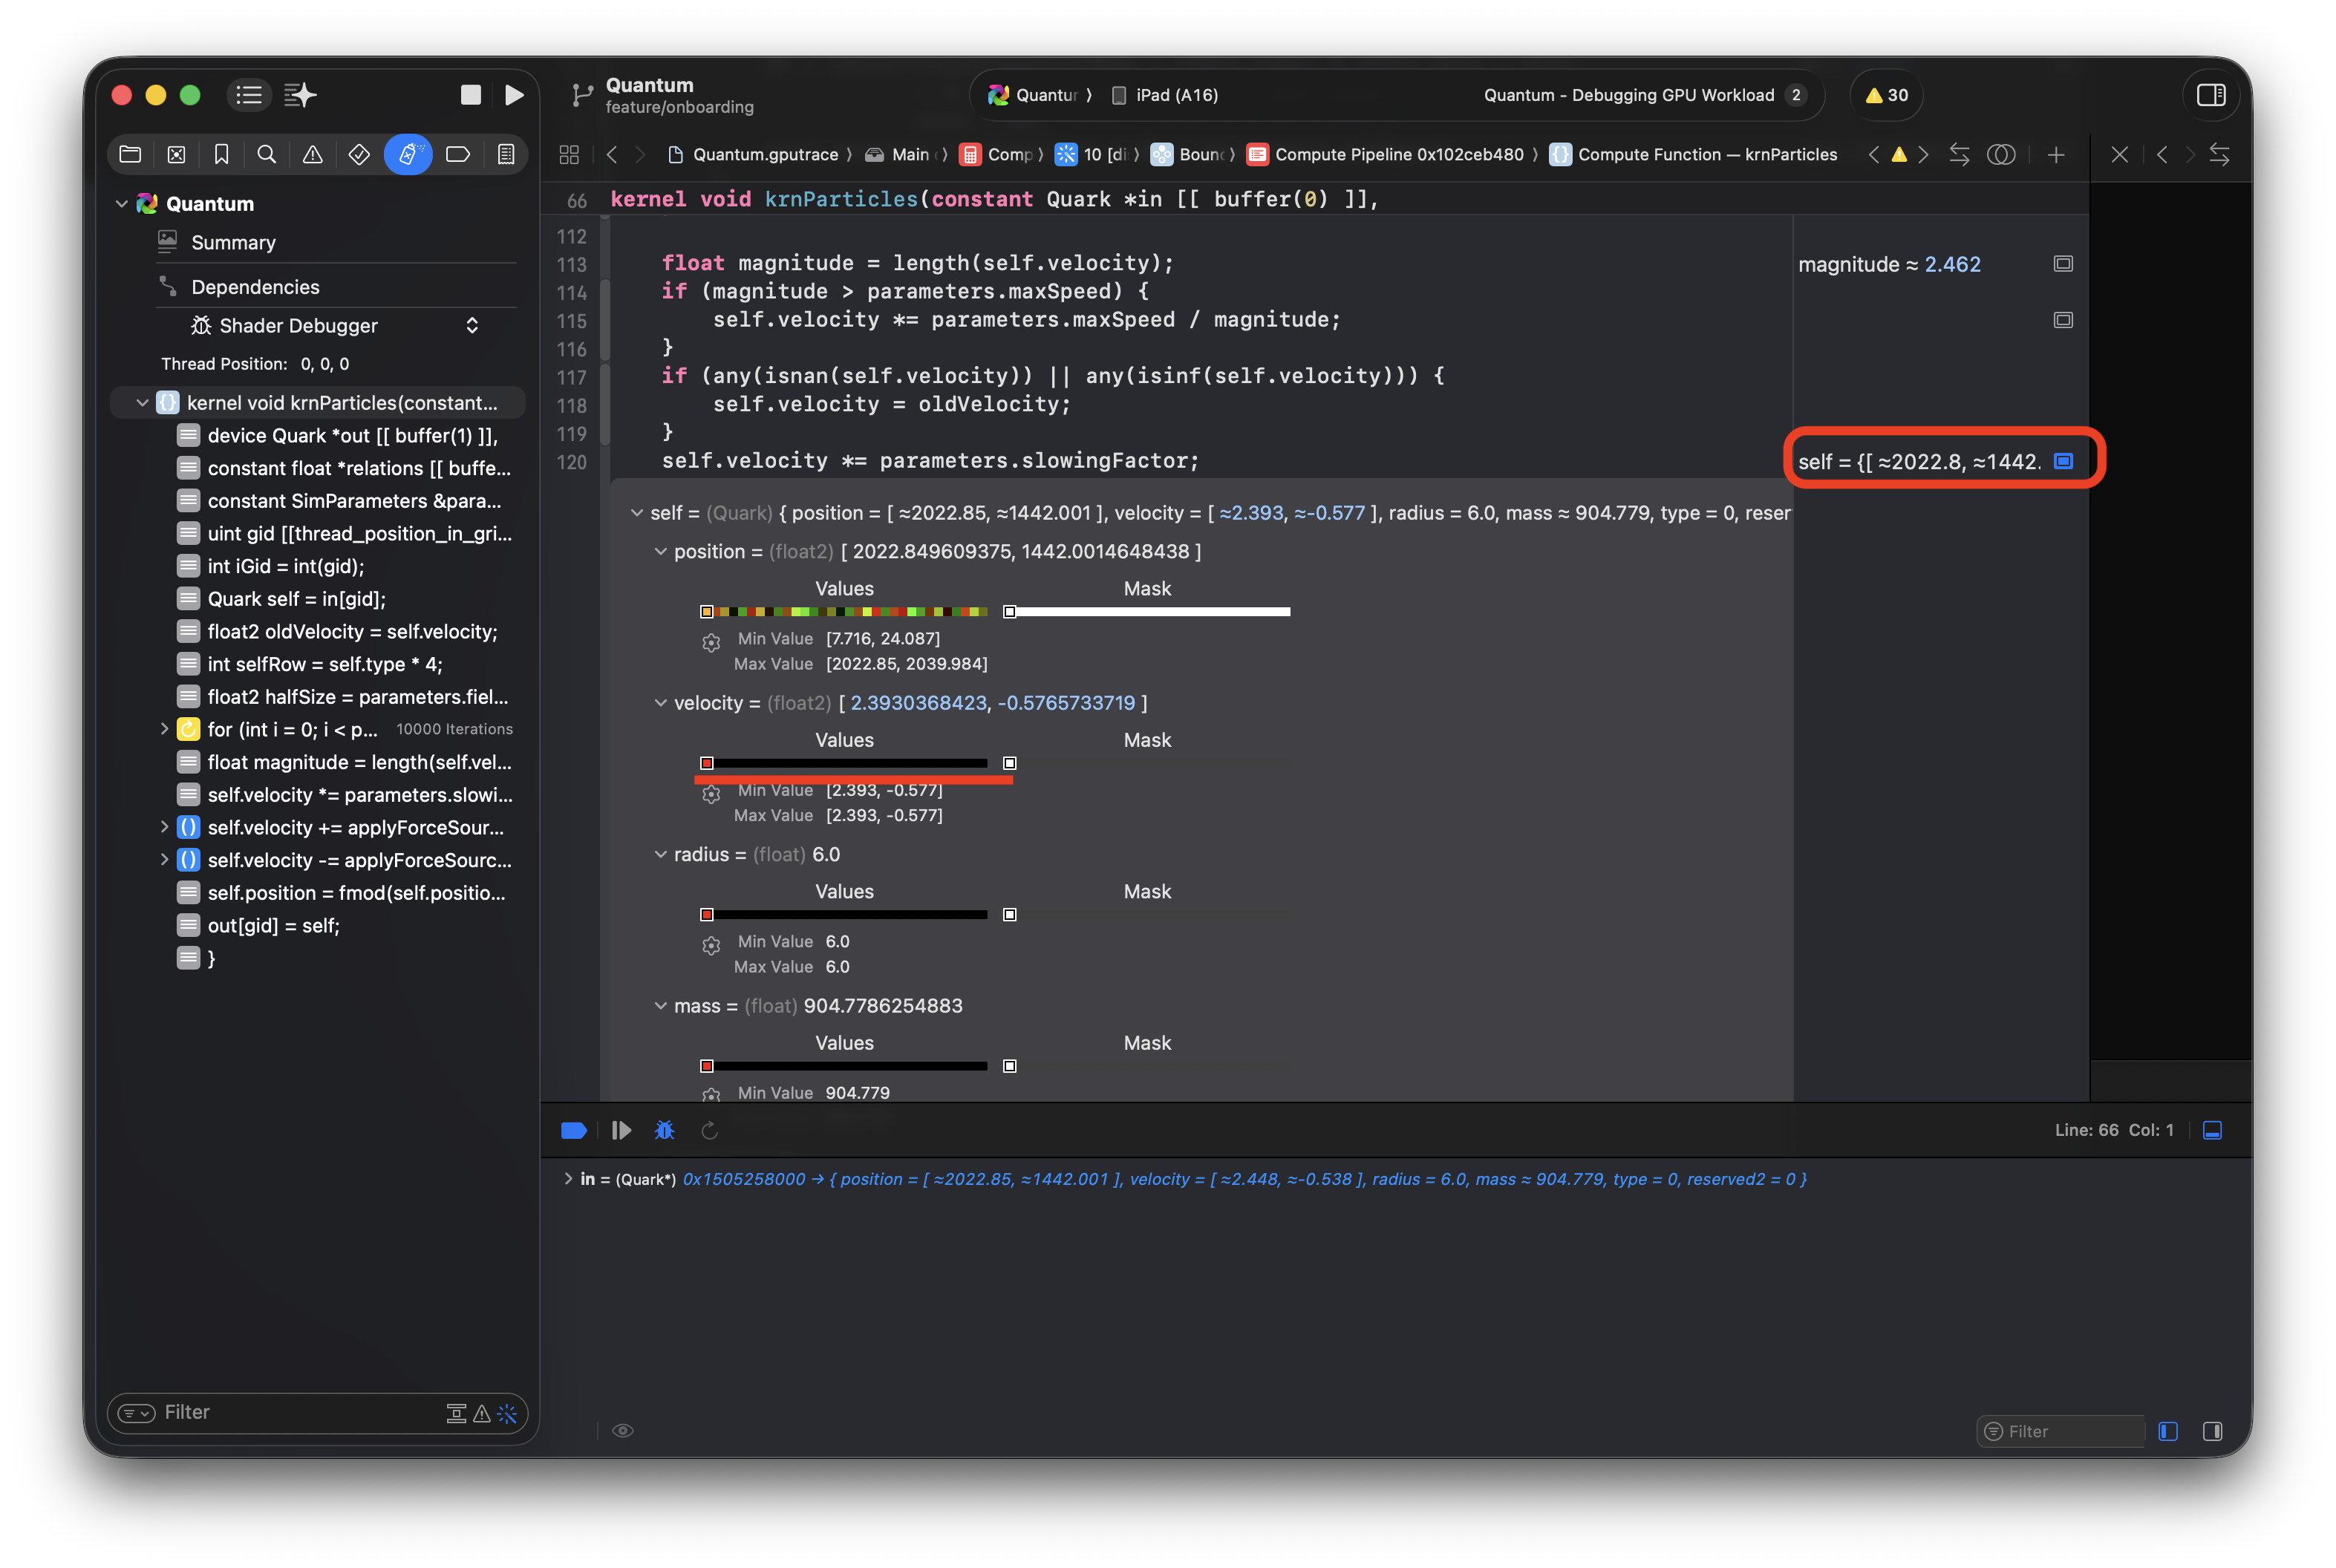Image resolution: width=2336 pixels, height=1568 pixels.
Task: Select Dependencies in the navigator
Action: click(x=255, y=287)
